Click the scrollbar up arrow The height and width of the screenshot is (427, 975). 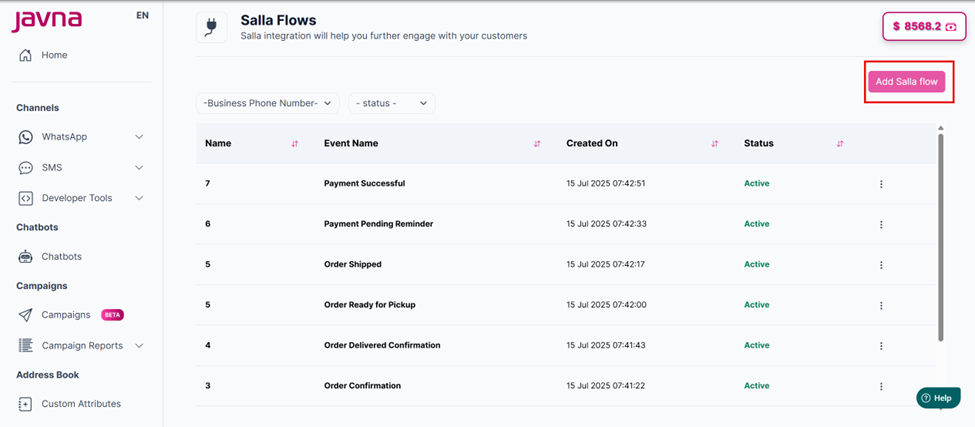941,128
